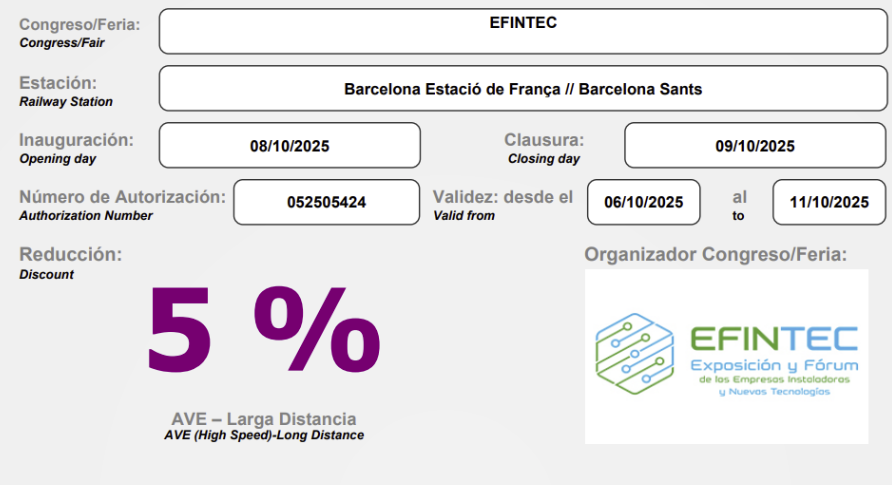Screen dimensions: 892x485
Task: Click the Estación label text
Action: click(58, 83)
